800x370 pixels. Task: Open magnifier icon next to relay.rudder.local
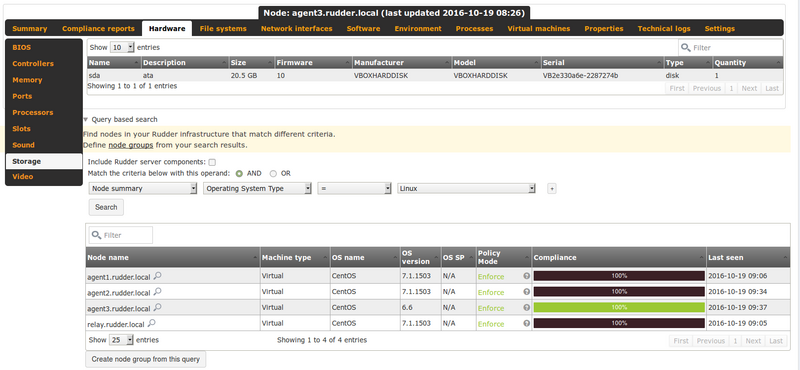coord(152,324)
